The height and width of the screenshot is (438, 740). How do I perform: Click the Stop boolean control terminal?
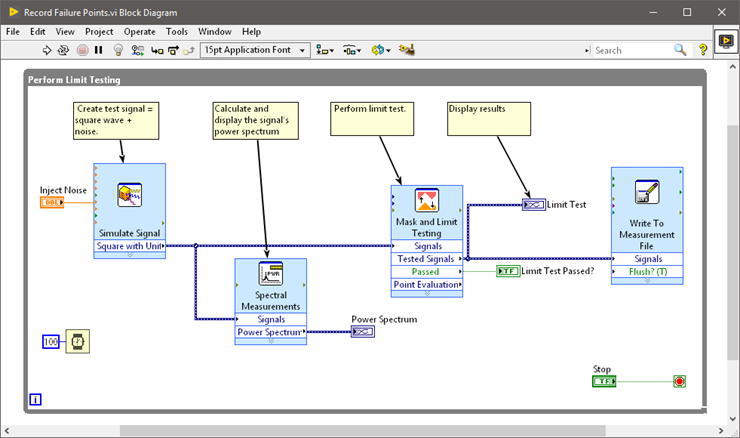tap(604, 381)
